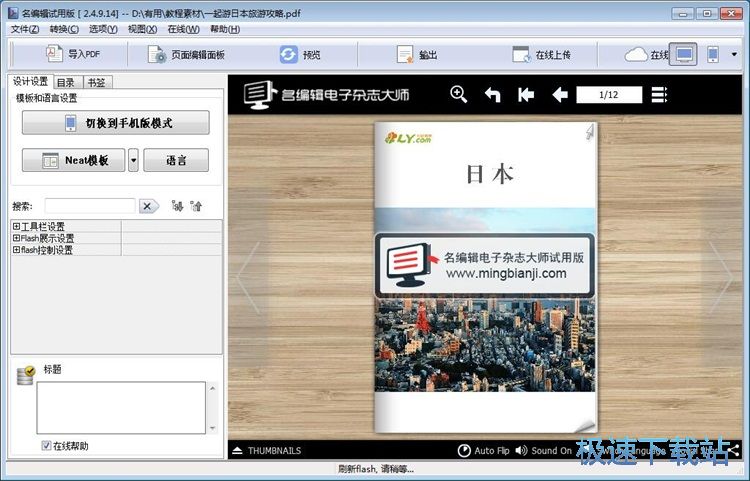This screenshot has width=750, height=481.
Task: Jump to first page with the skip-back icon
Action: click(526, 94)
